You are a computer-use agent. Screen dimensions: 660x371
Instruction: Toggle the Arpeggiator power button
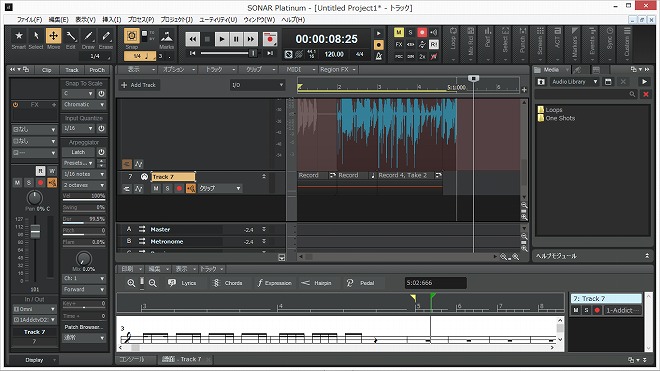[x=101, y=152]
